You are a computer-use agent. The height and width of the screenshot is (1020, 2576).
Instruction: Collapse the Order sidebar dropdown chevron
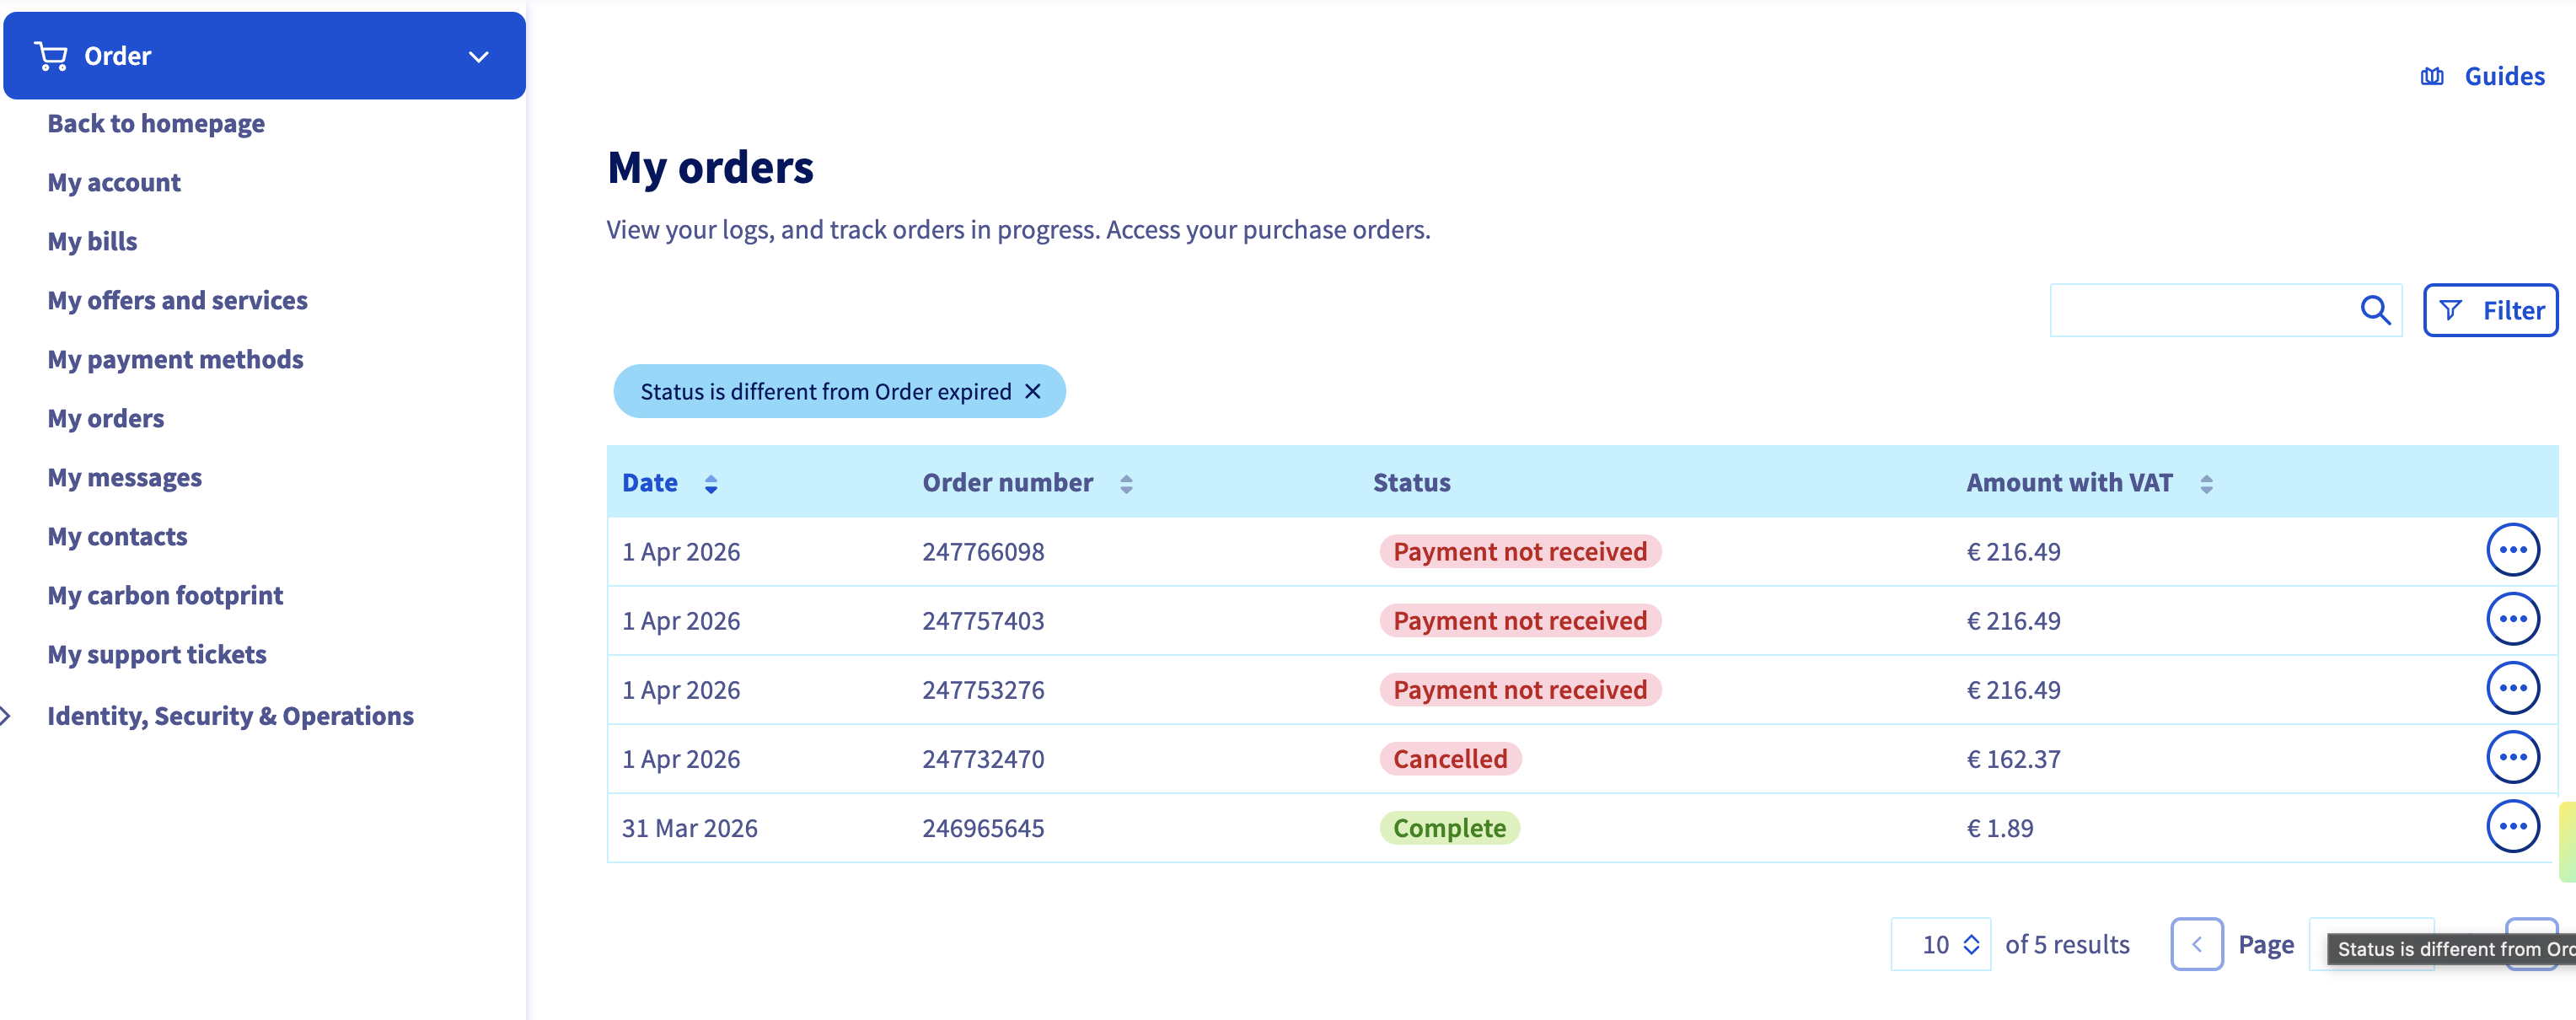(479, 57)
